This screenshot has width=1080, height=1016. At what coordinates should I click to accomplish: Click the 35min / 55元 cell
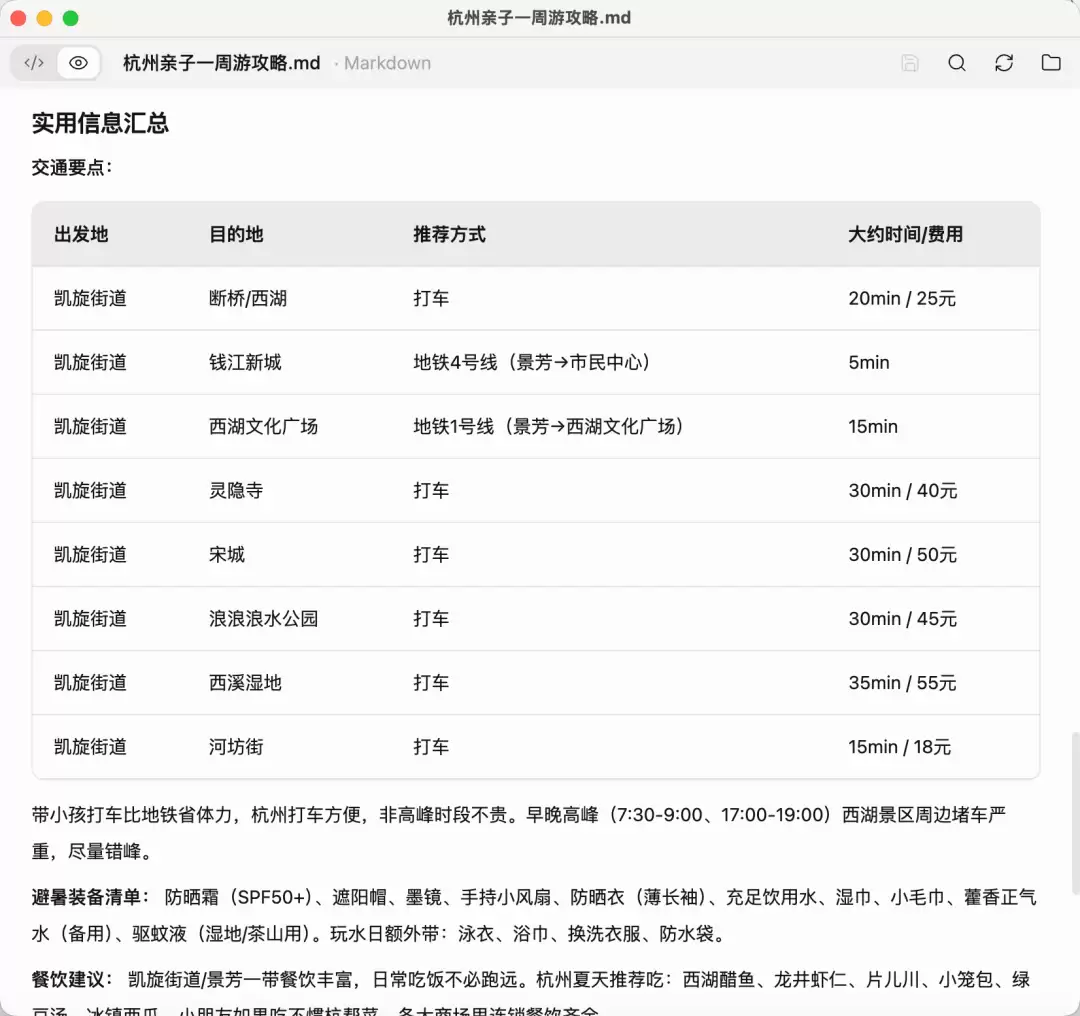tap(902, 683)
